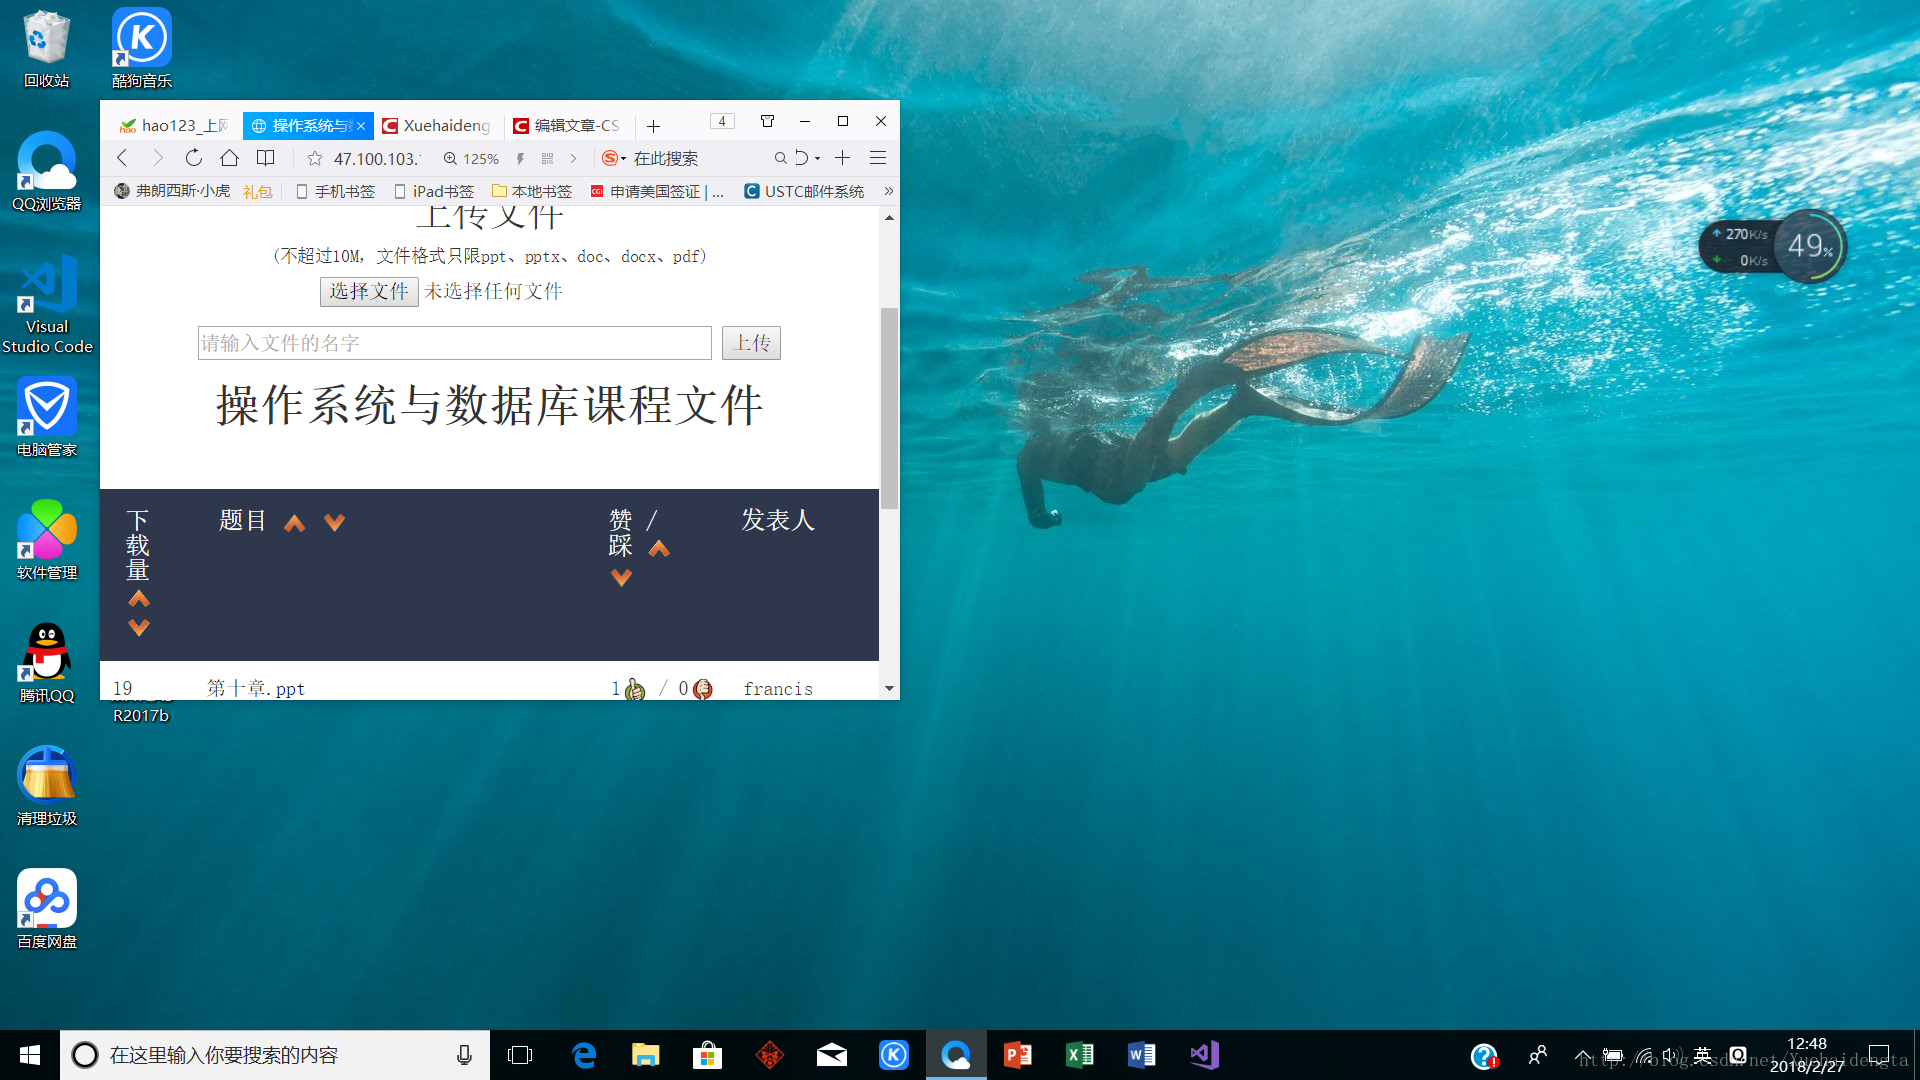The image size is (1920, 1080).
Task: Open the tab count button showing 4
Action: (x=722, y=121)
